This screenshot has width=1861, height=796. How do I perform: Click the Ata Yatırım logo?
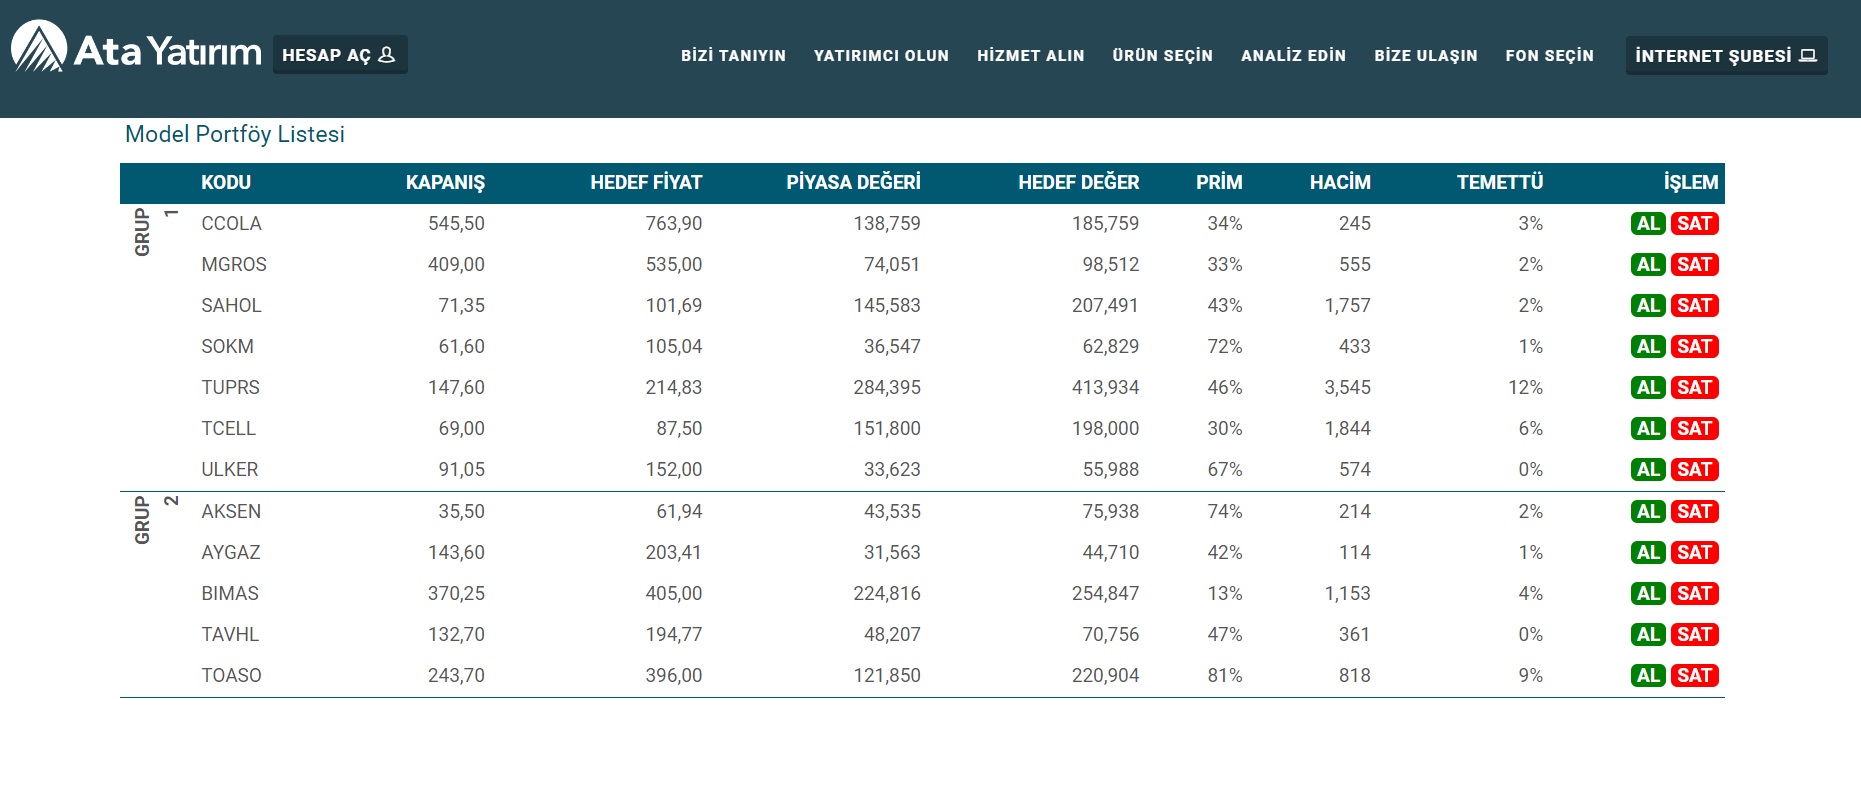point(136,48)
